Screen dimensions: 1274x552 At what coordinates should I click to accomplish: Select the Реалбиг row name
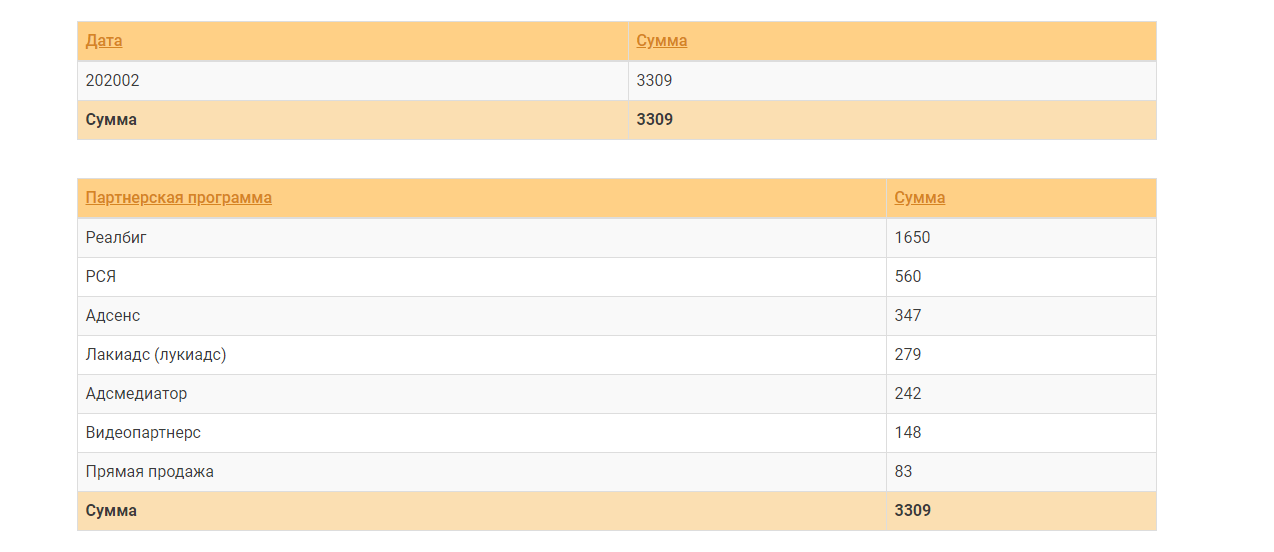pos(117,237)
